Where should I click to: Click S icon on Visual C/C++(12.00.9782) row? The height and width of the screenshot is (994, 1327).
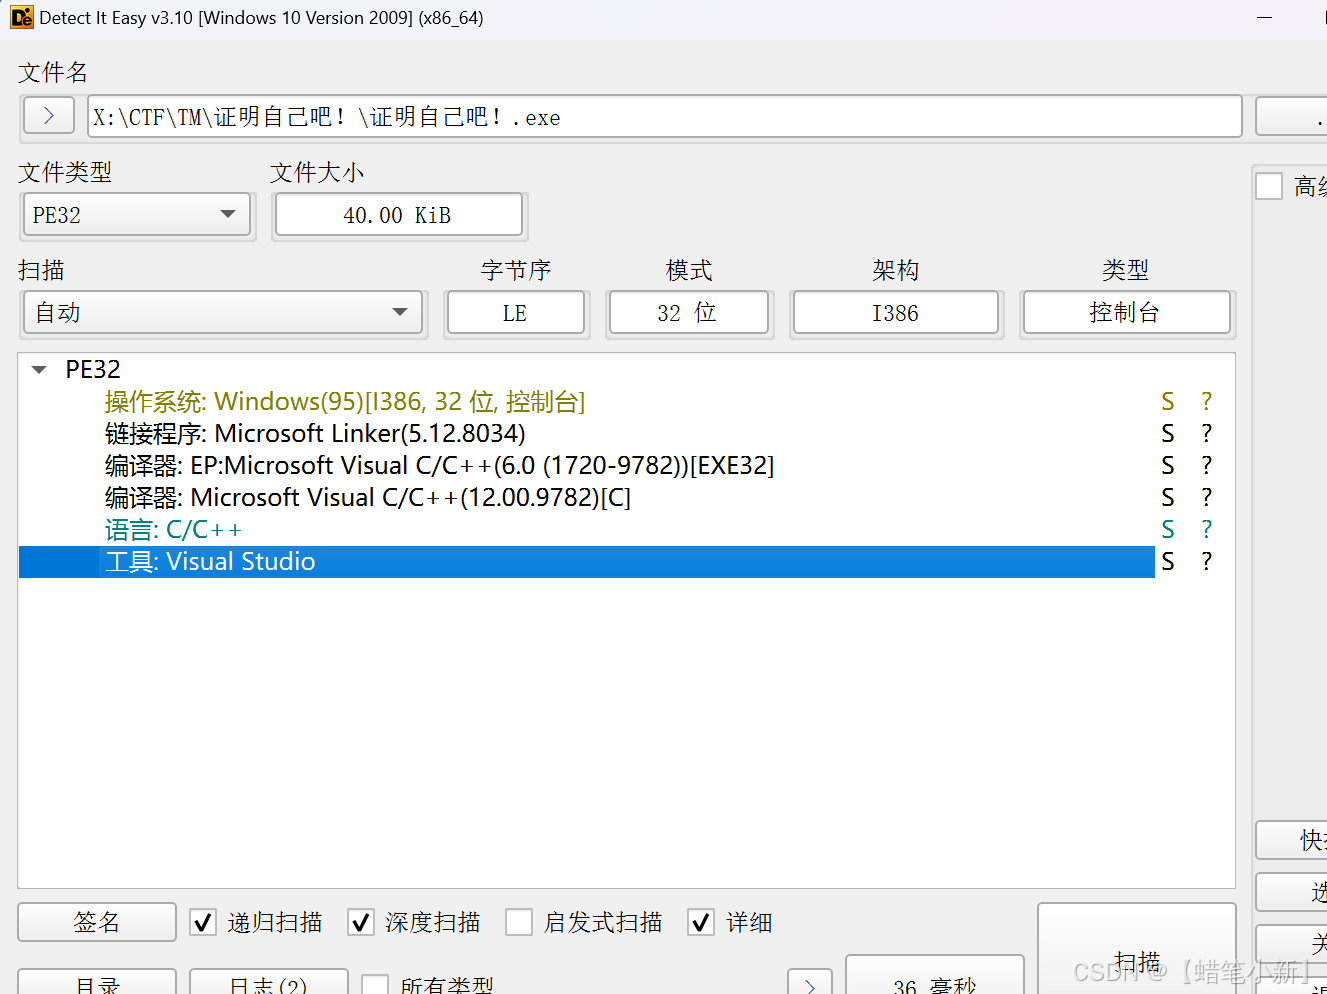click(1167, 498)
